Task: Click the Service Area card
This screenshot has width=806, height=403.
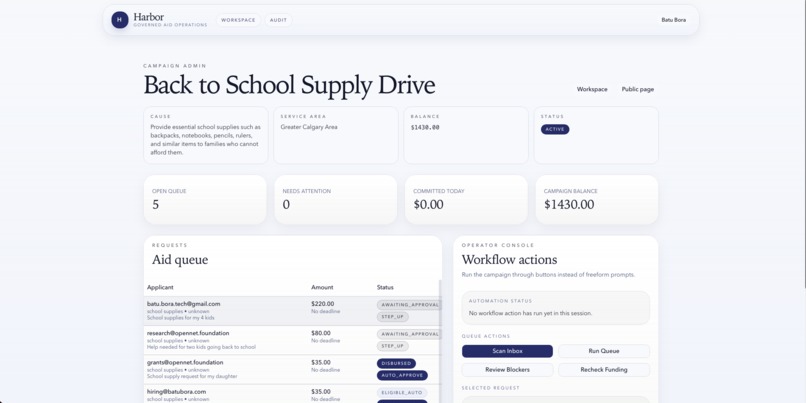Action: (336, 135)
